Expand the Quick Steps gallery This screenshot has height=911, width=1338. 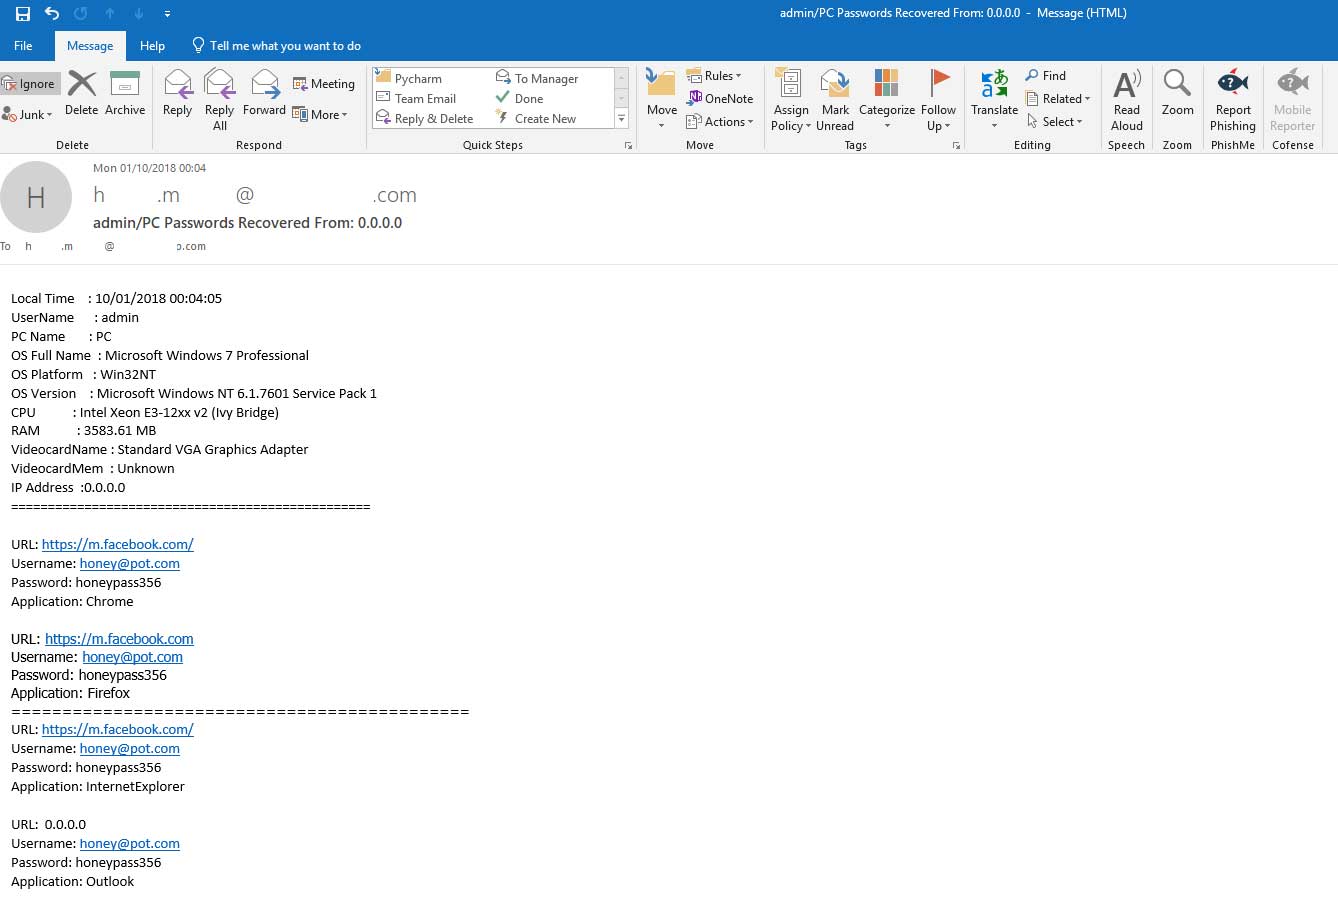click(621, 119)
